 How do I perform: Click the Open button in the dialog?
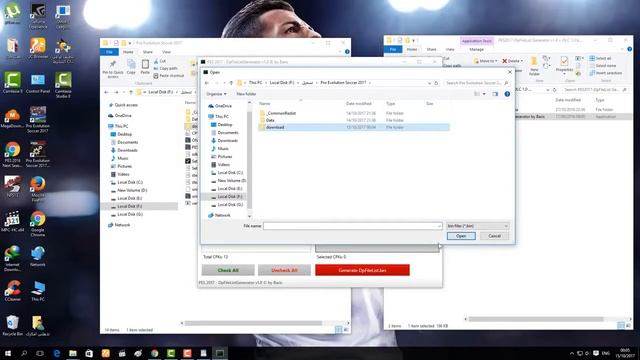click(461, 236)
